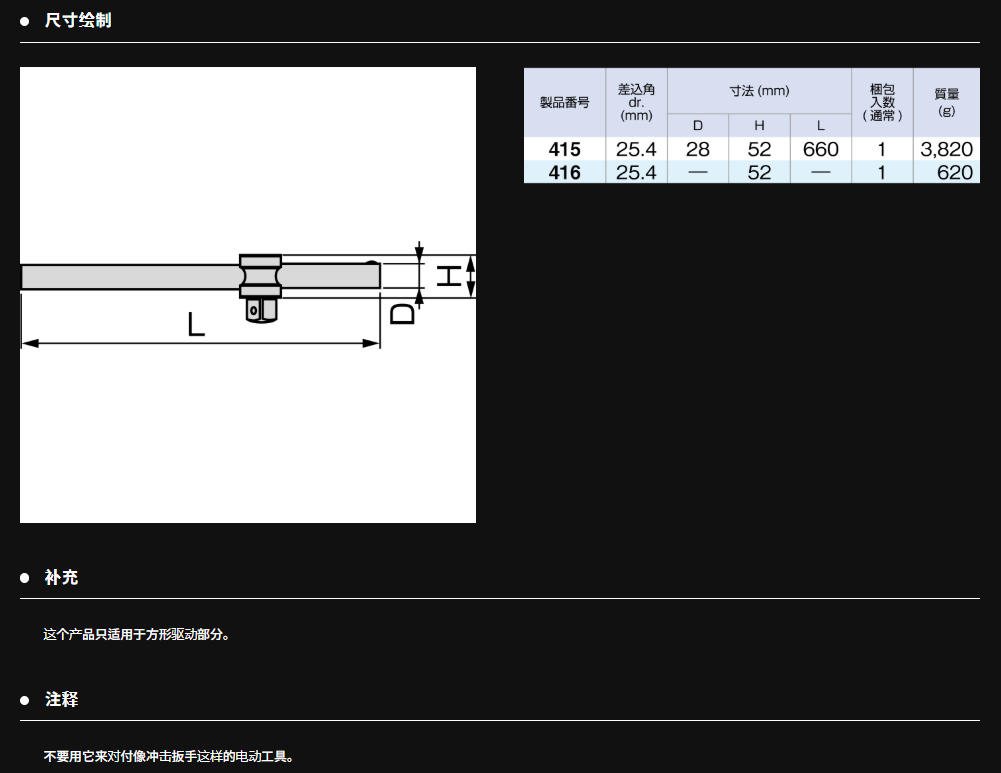This screenshot has height=773, width=1001.
Task: Click the 660 length value cell
Action: 820,149
